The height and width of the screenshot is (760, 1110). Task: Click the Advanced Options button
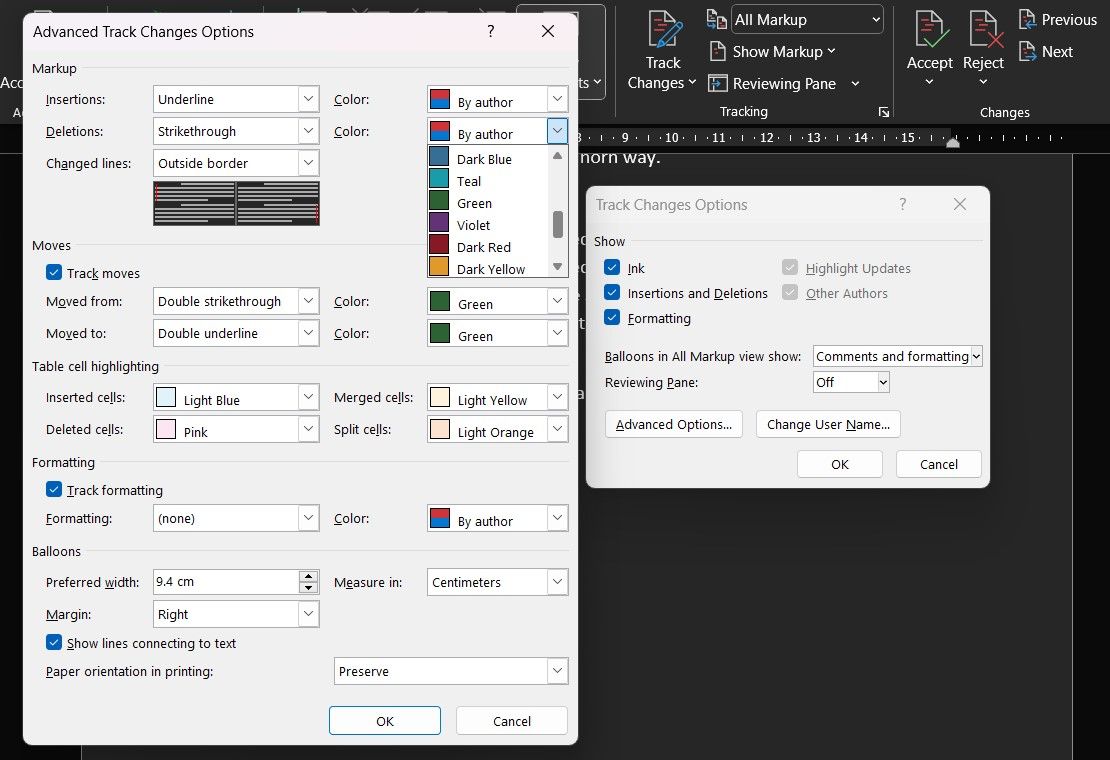click(x=673, y=424)
